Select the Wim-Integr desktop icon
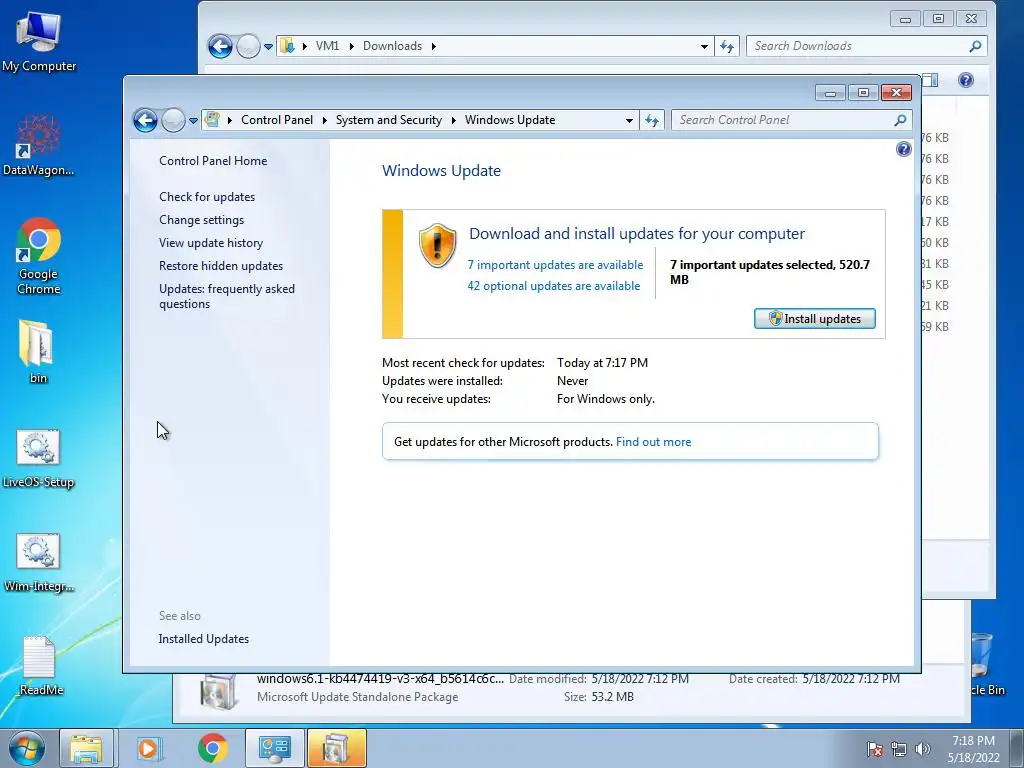 [38, 562]
